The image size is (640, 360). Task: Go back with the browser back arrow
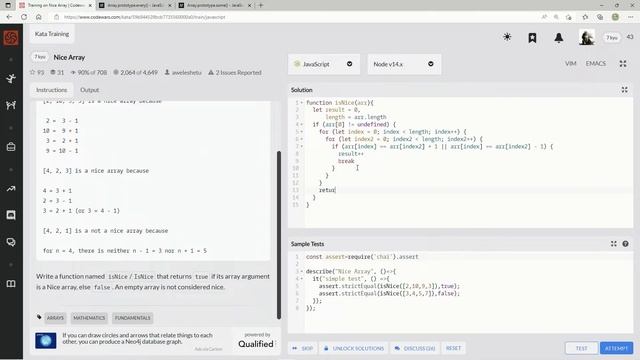pyautogui.click(x=9, y=17)
